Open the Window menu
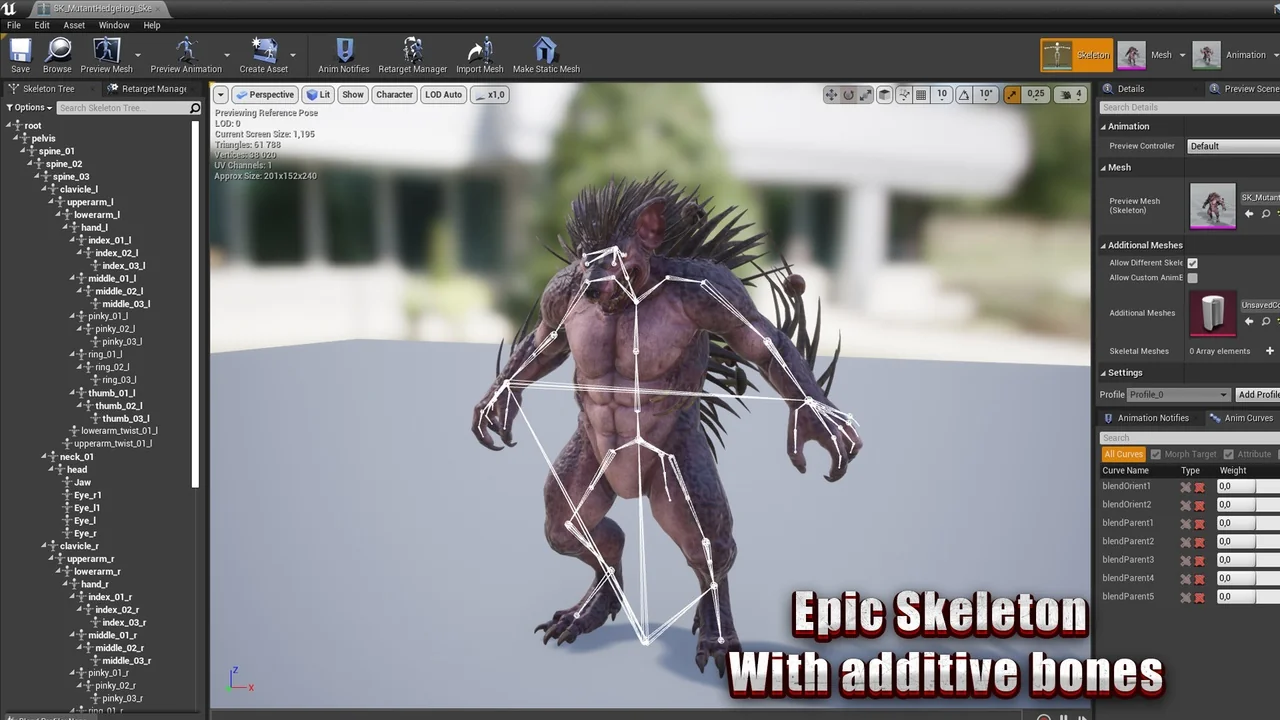This screenshot has width=1280, height=720. [113, 25]
